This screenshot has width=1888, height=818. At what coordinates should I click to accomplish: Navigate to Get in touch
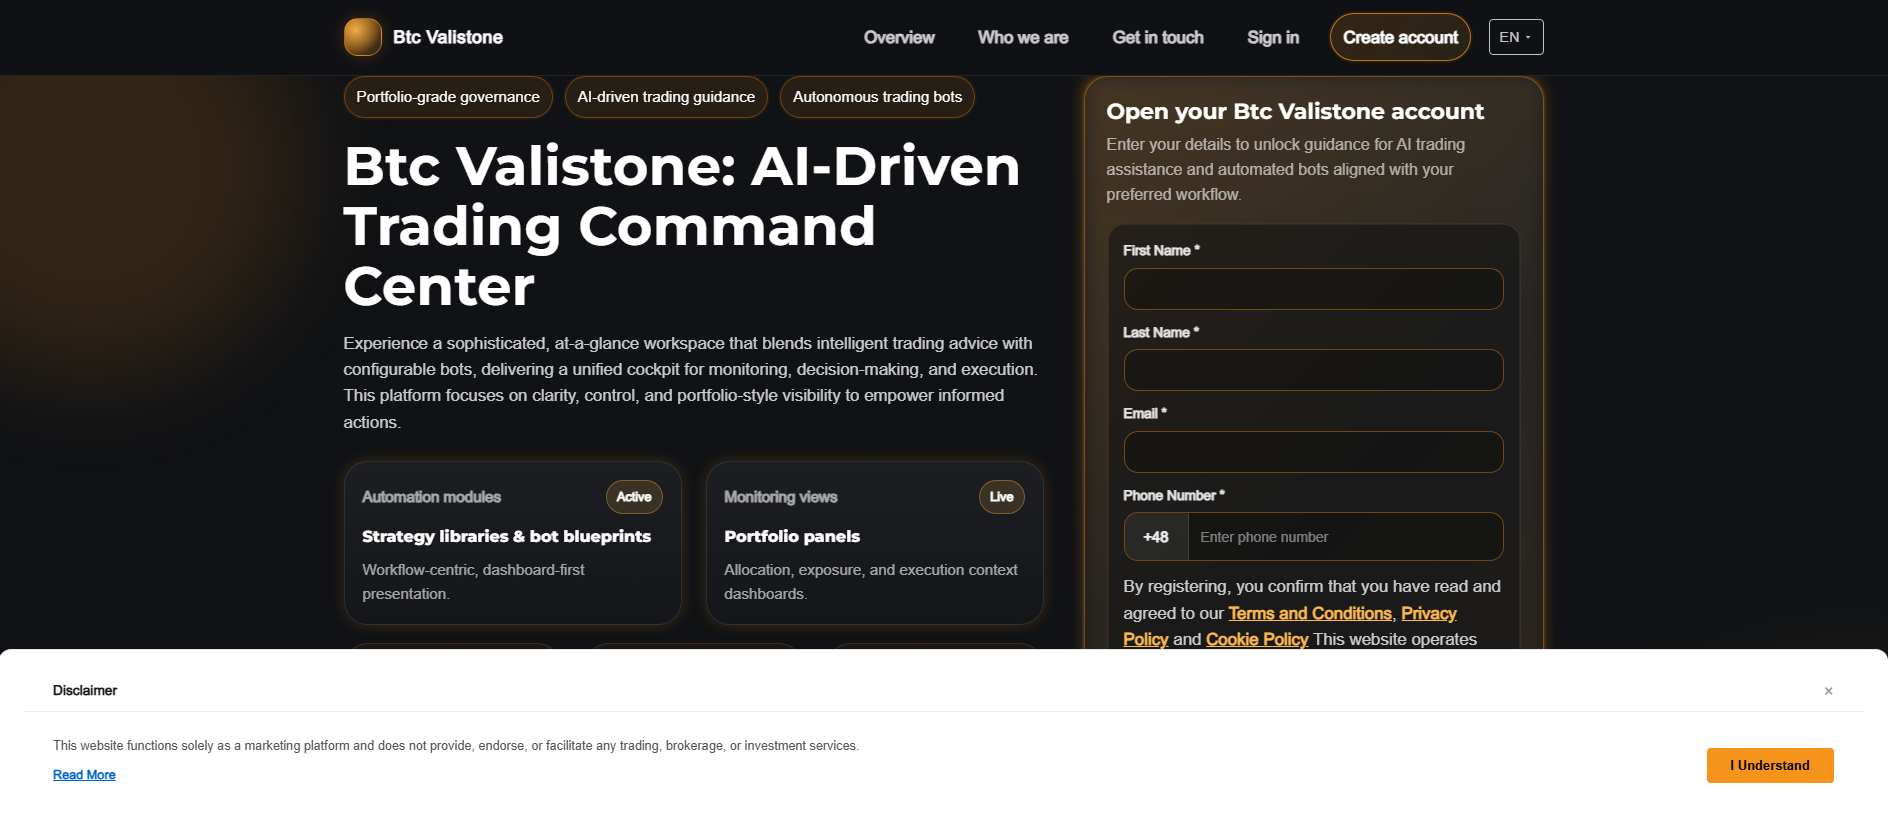[1158, 37]
